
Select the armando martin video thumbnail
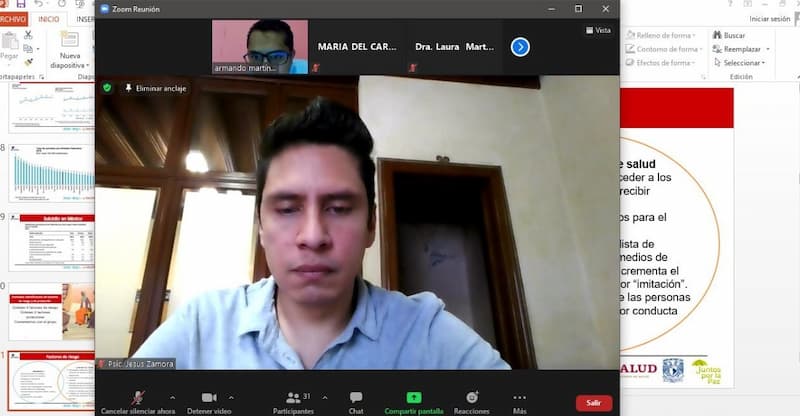coord(260,47)
